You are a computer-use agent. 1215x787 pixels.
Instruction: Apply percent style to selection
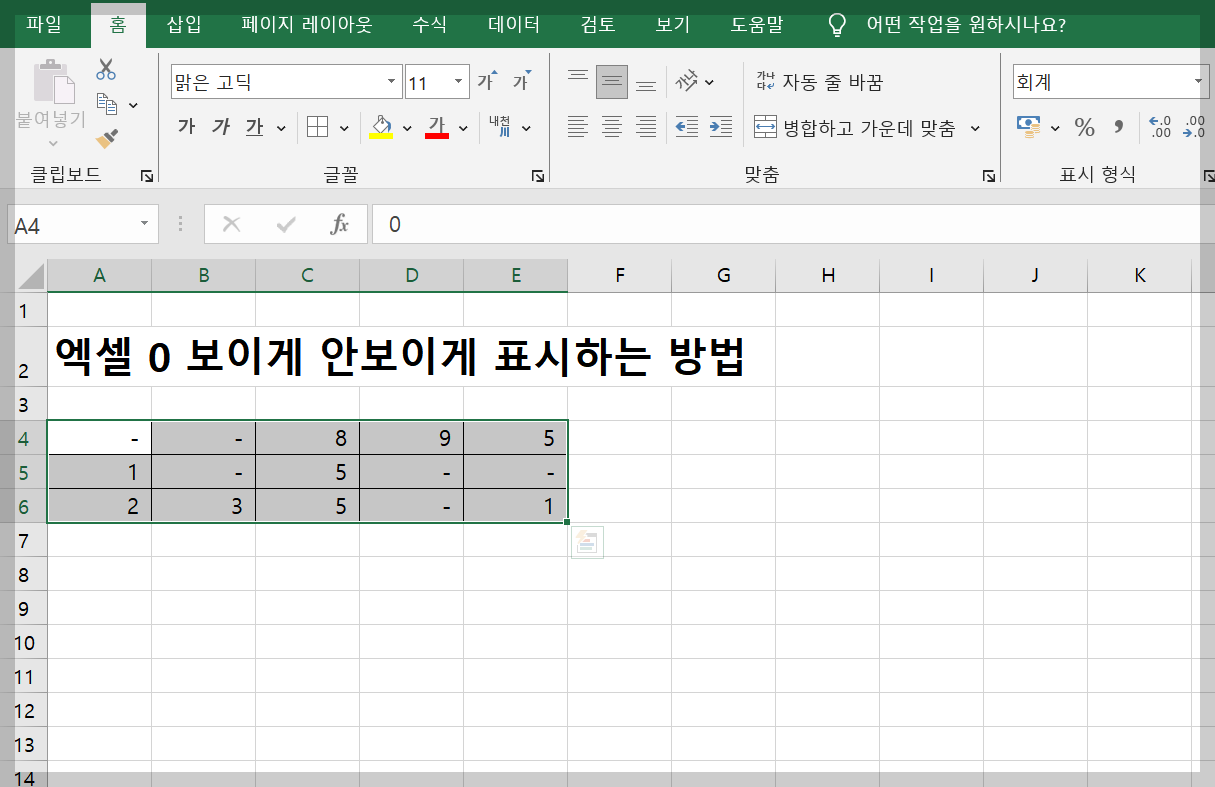pos(1083,128)
